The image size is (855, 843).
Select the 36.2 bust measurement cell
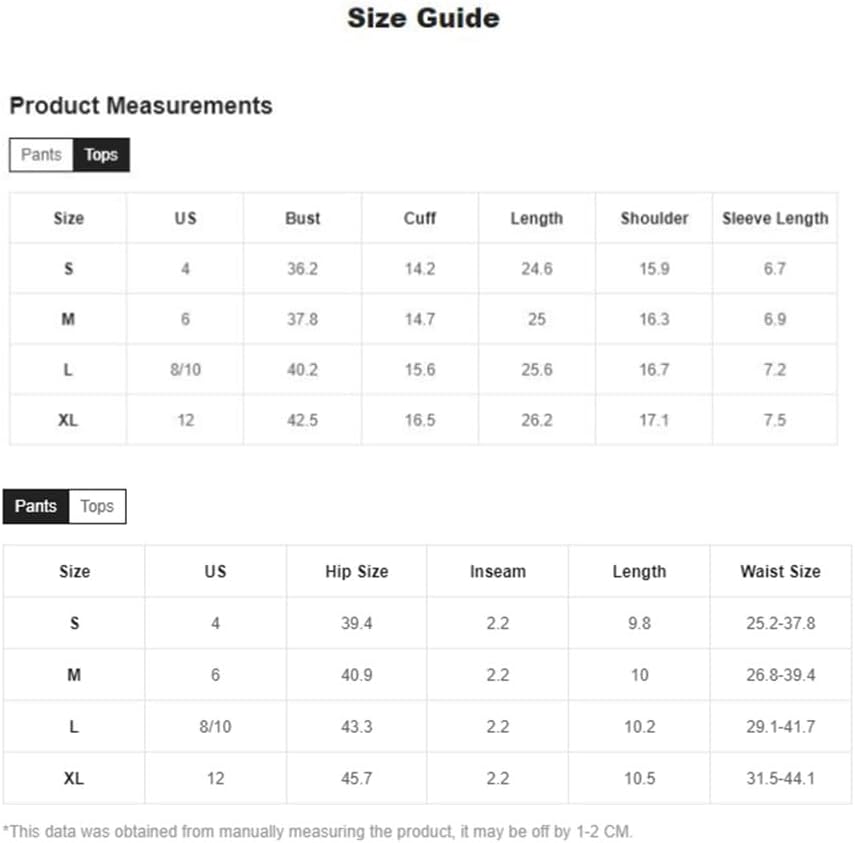click(302, 269)
